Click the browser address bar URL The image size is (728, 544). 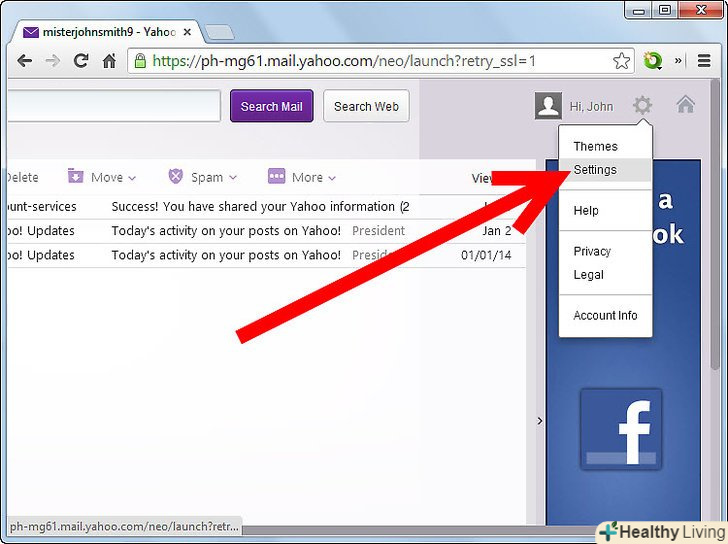click(x=344, y=61)
